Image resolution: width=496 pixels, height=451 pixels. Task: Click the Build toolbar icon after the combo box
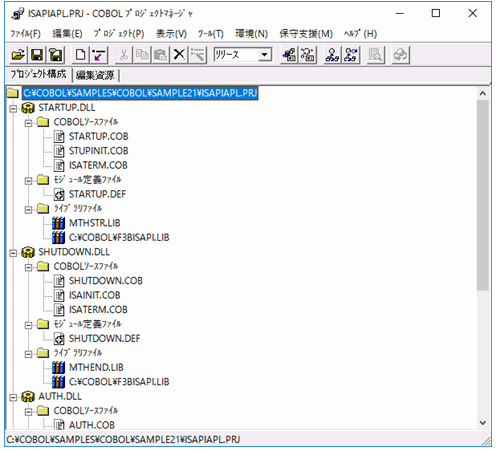[289, 55]
